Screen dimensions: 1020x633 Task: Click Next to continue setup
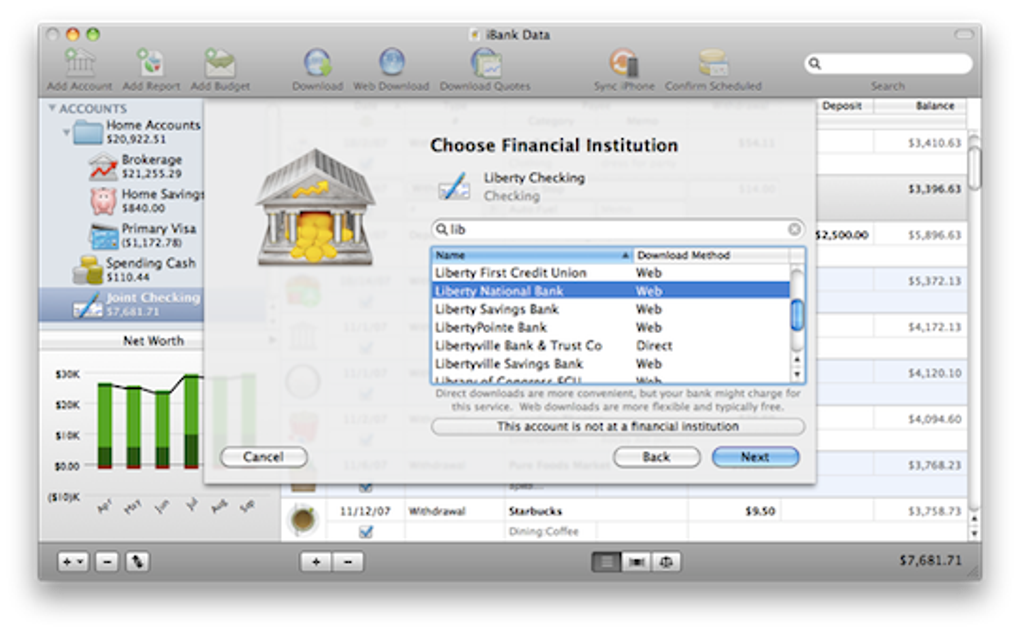755,457
